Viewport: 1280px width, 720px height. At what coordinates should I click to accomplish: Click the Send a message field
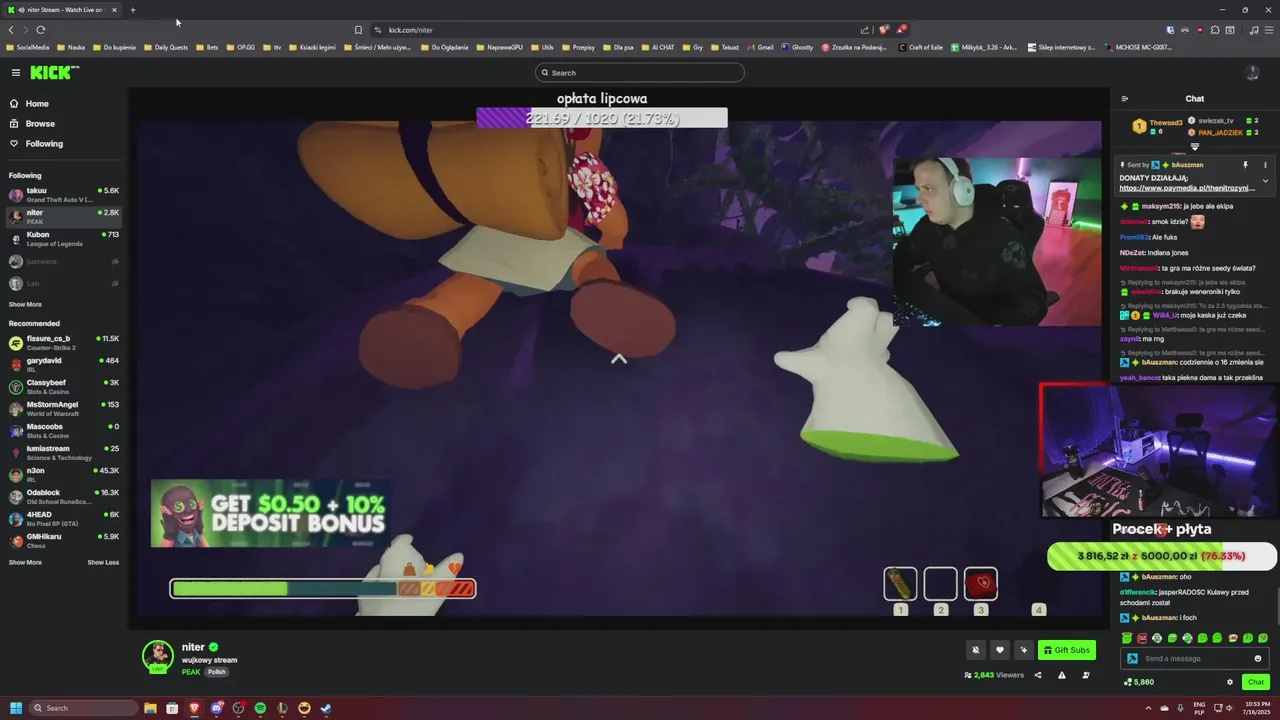(1195, 658)
